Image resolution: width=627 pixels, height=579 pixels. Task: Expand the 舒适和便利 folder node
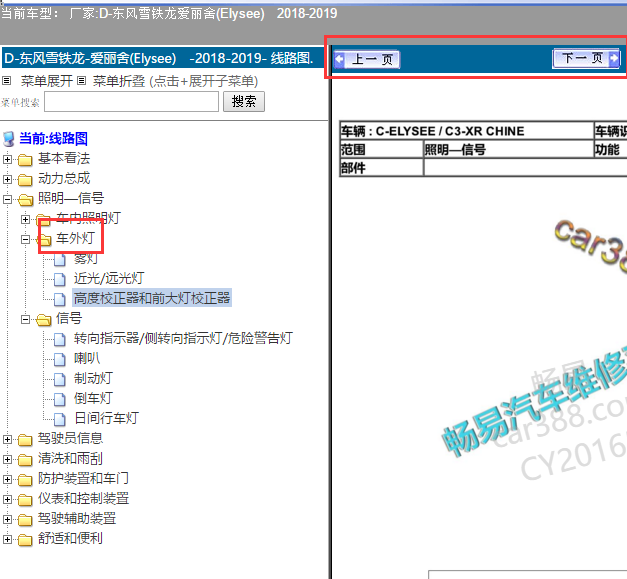coord(7,539)
